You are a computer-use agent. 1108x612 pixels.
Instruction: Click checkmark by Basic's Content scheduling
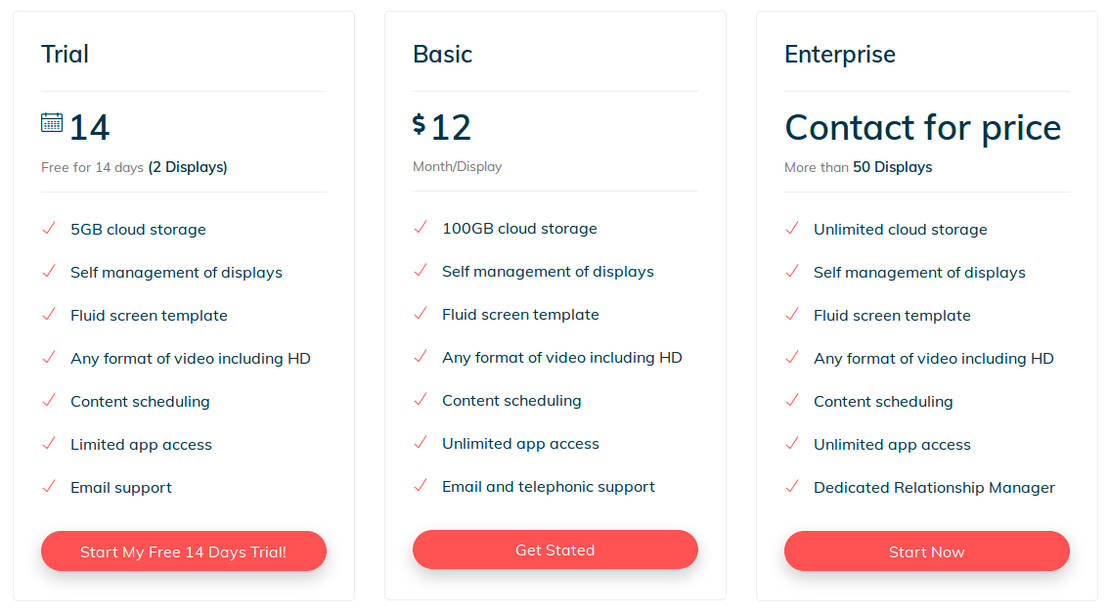pos(420,400)
